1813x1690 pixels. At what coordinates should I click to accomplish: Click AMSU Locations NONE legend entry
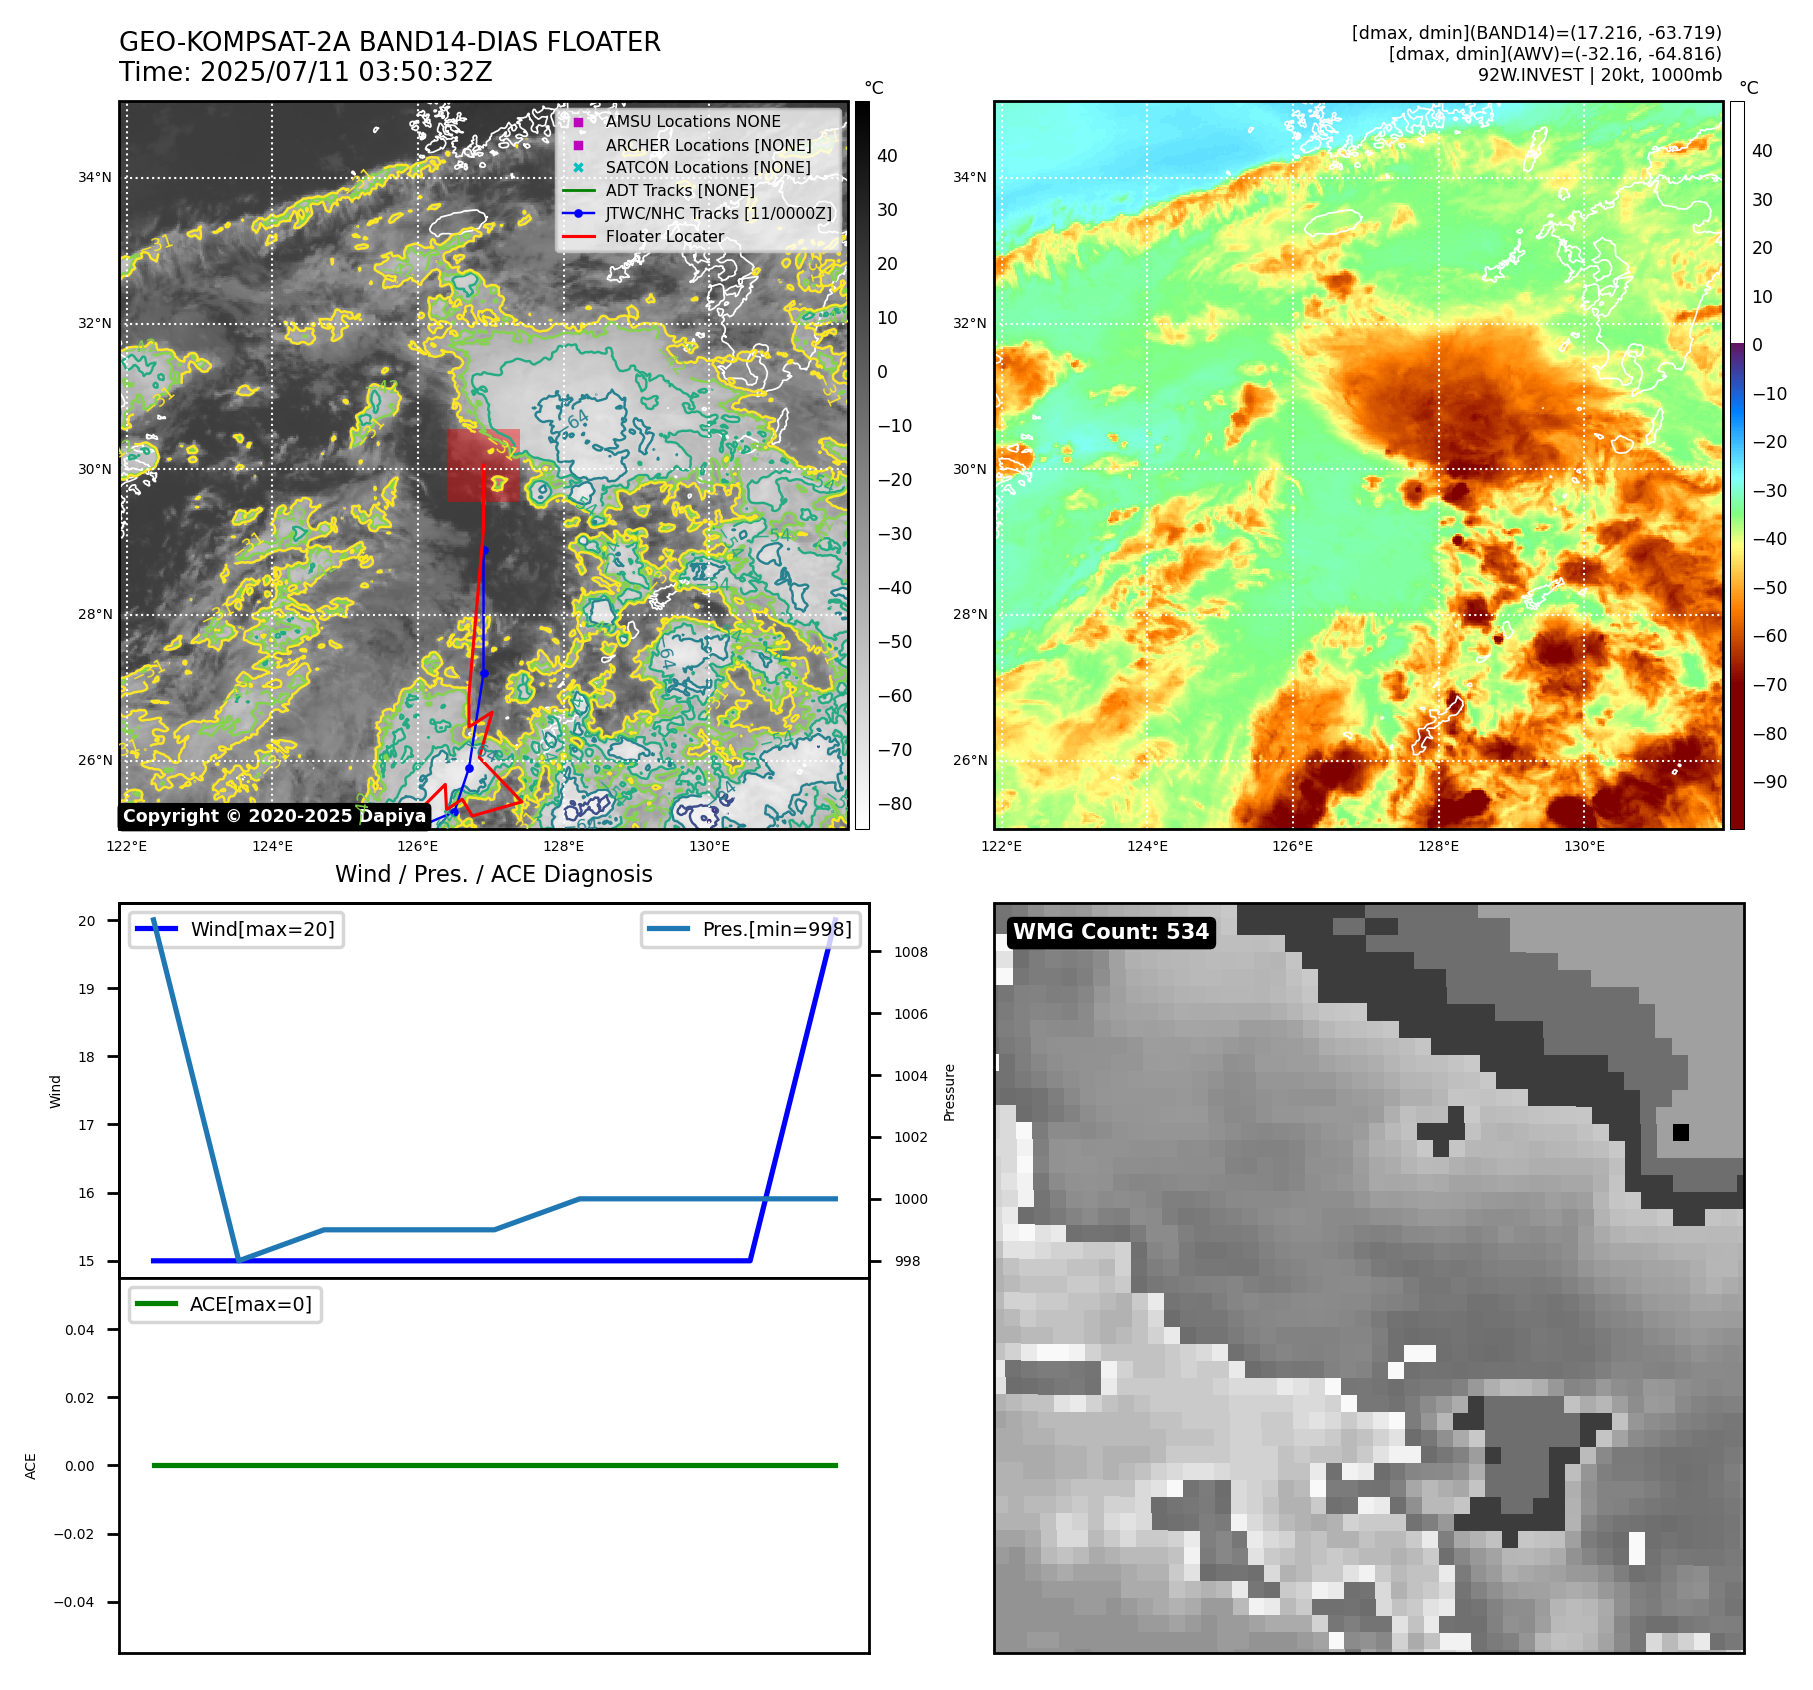click(693, 121)
